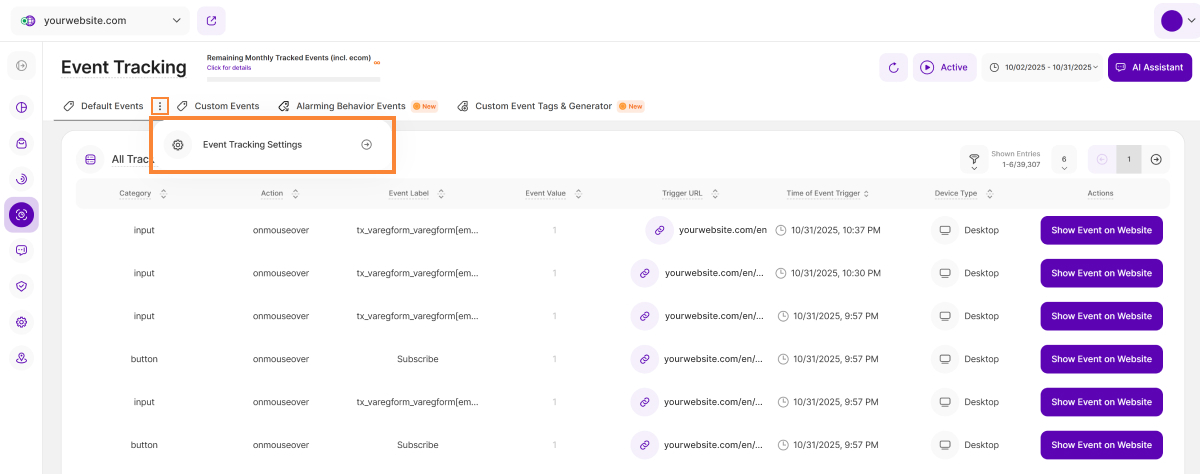Click the refresh icon button
1200x474 pixels.
[x=893, y=67]
